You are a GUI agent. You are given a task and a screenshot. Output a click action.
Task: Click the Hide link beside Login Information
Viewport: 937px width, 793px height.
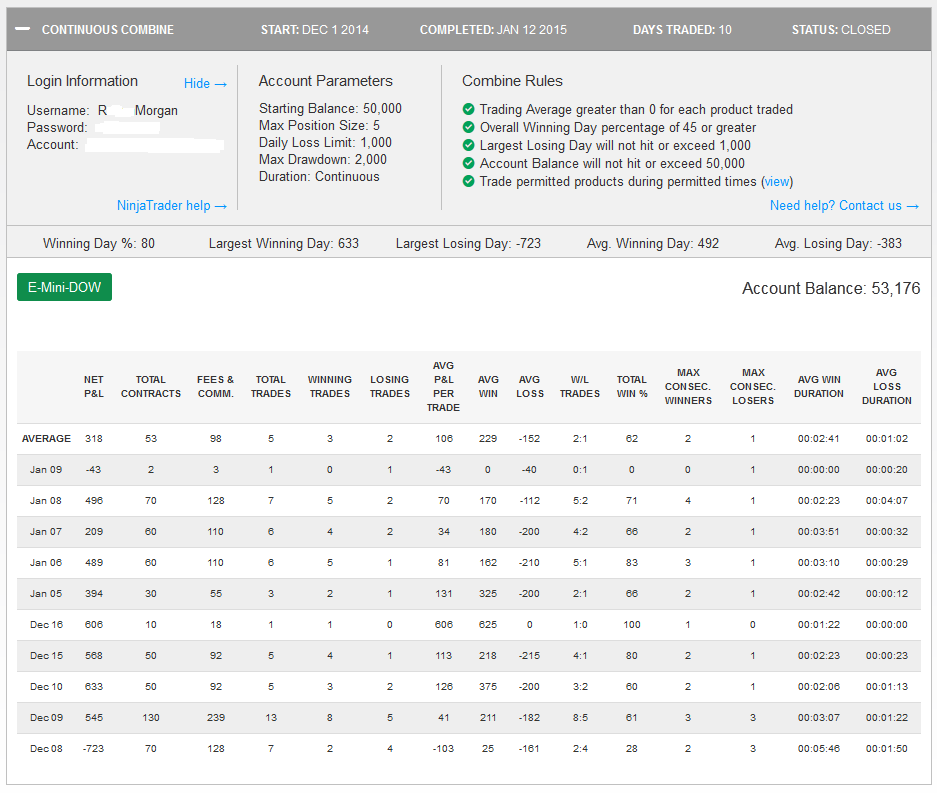pos(205,84)
